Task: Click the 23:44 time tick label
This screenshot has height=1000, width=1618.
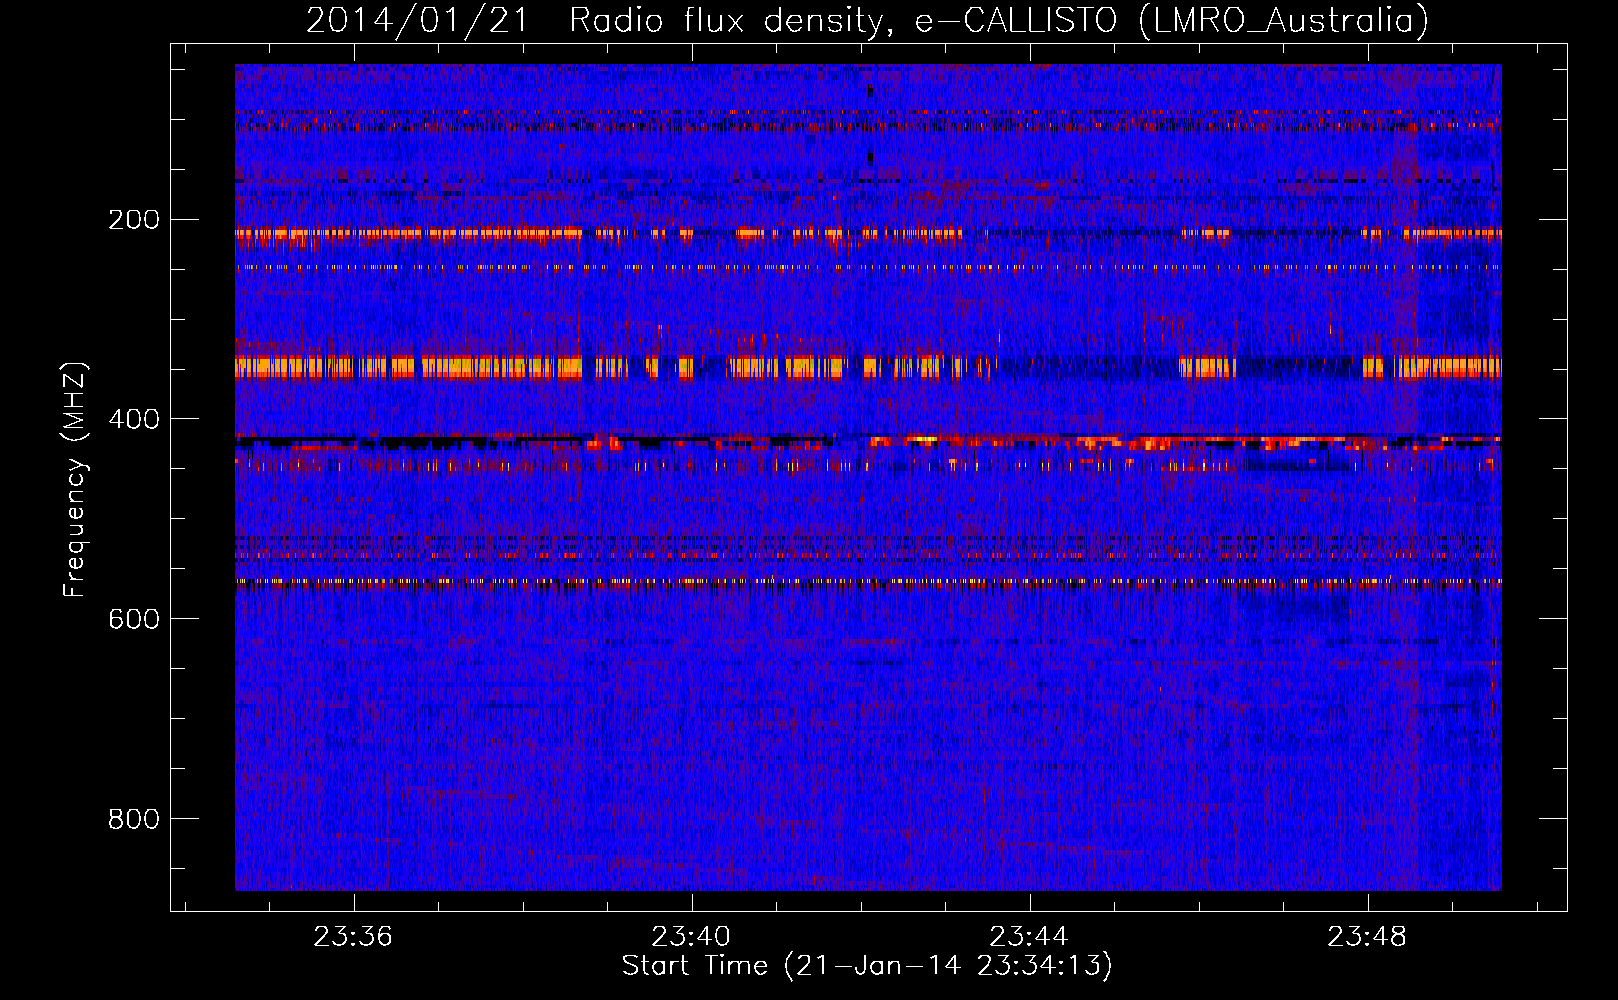Action: pyautogui.click(x=1029, y=936)
